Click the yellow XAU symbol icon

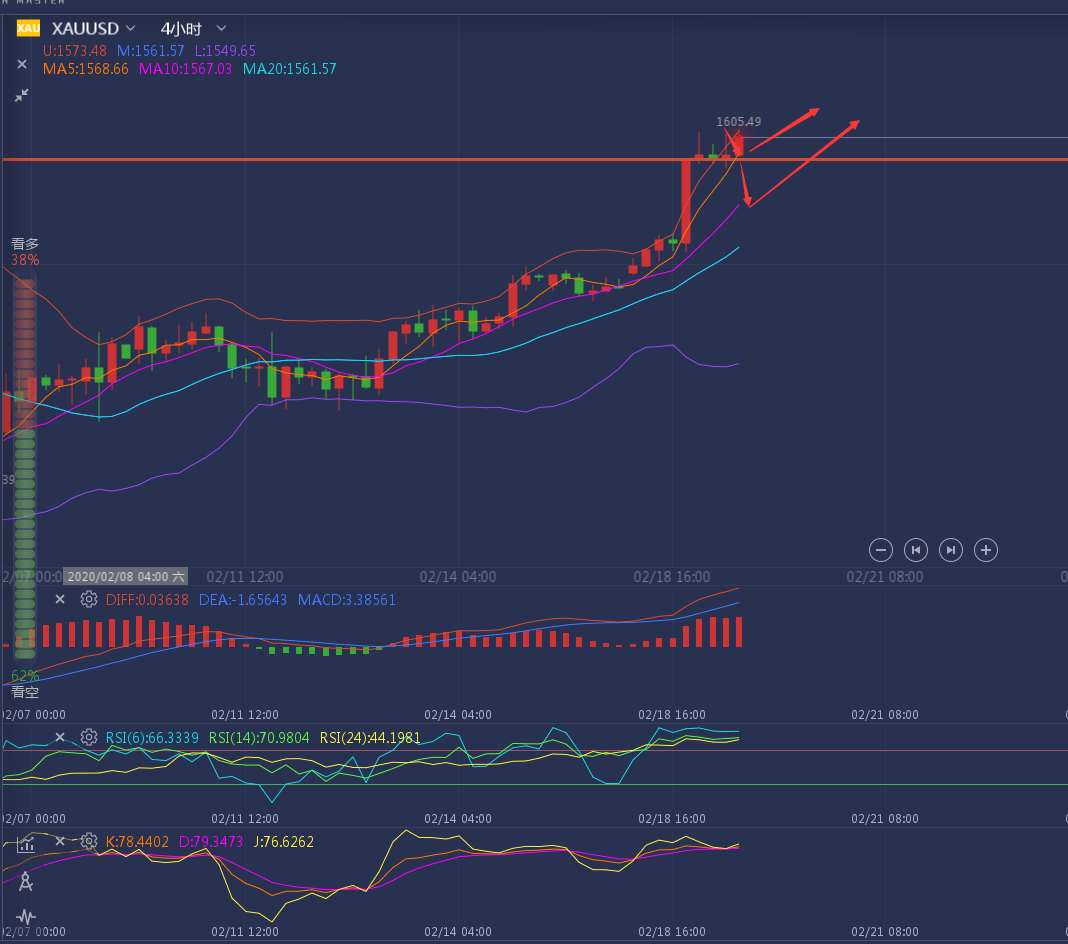pyautogui.click(x=28, y=28)
